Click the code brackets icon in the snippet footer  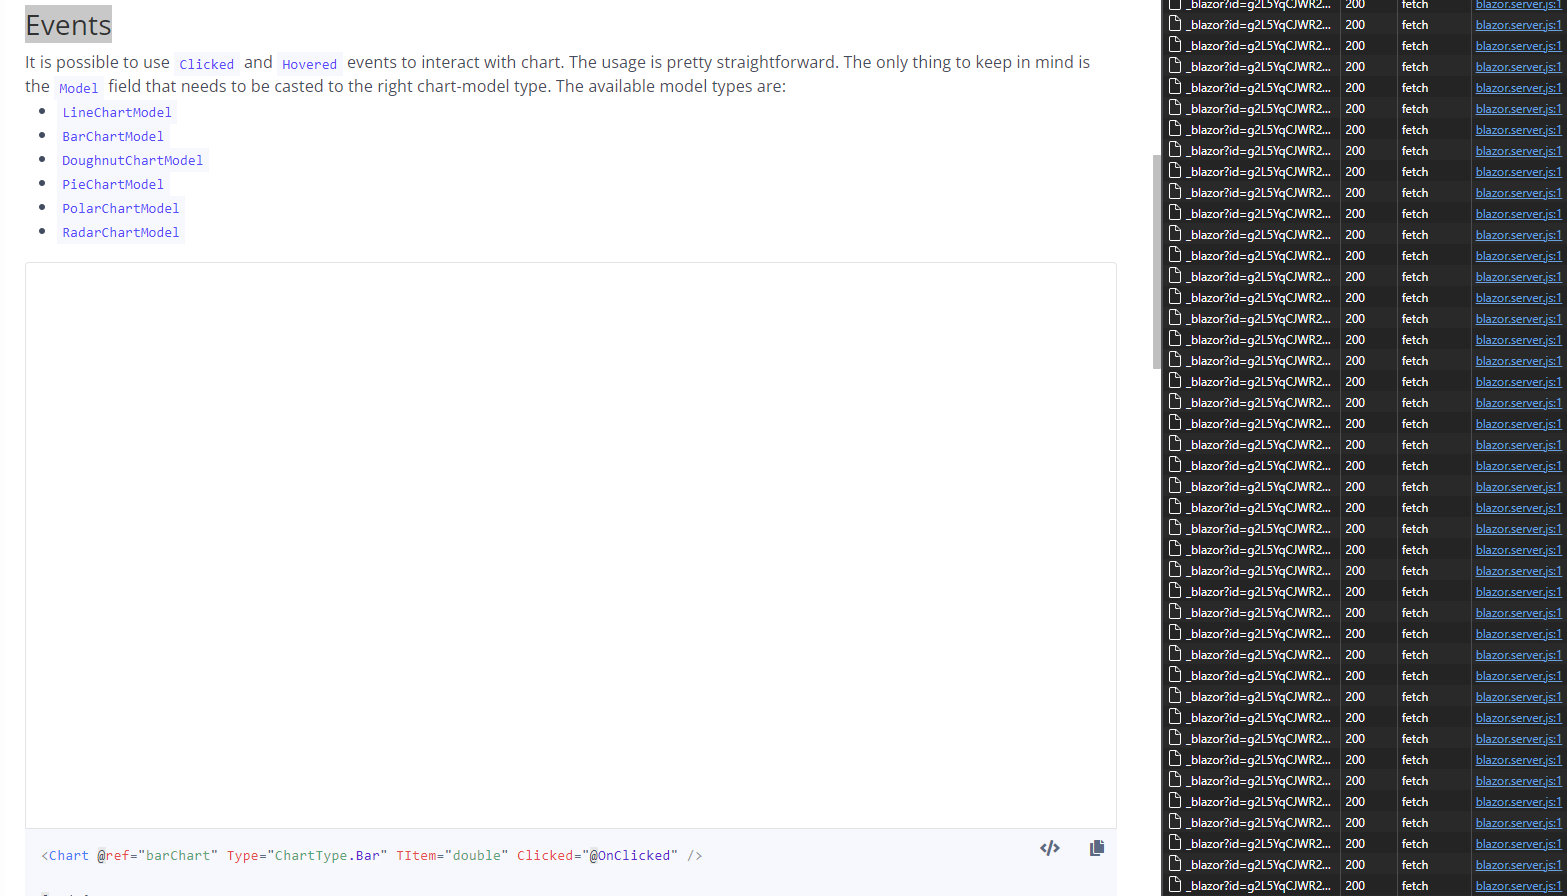pyautogui.click(x=1049, y=847)
